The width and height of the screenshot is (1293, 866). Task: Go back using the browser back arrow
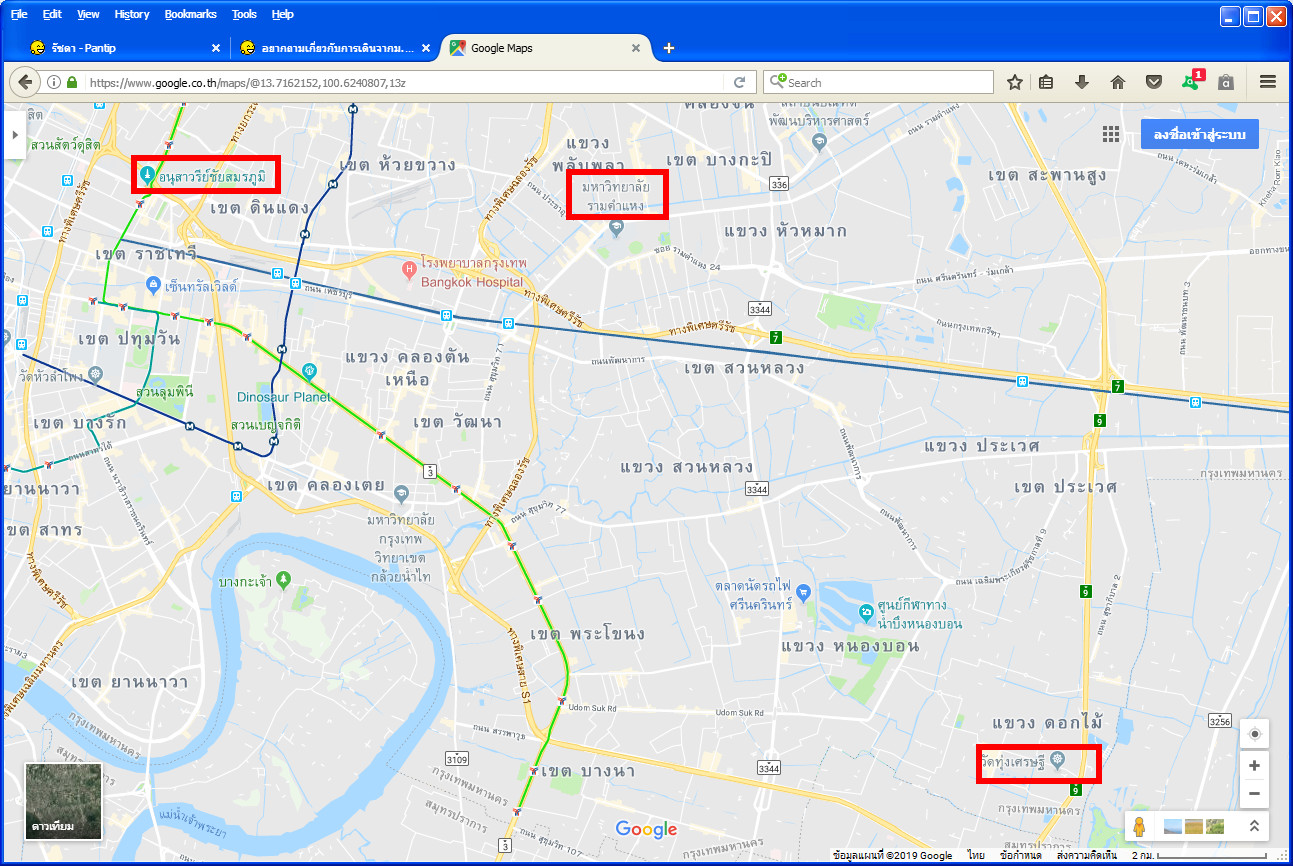click(24, 82)
